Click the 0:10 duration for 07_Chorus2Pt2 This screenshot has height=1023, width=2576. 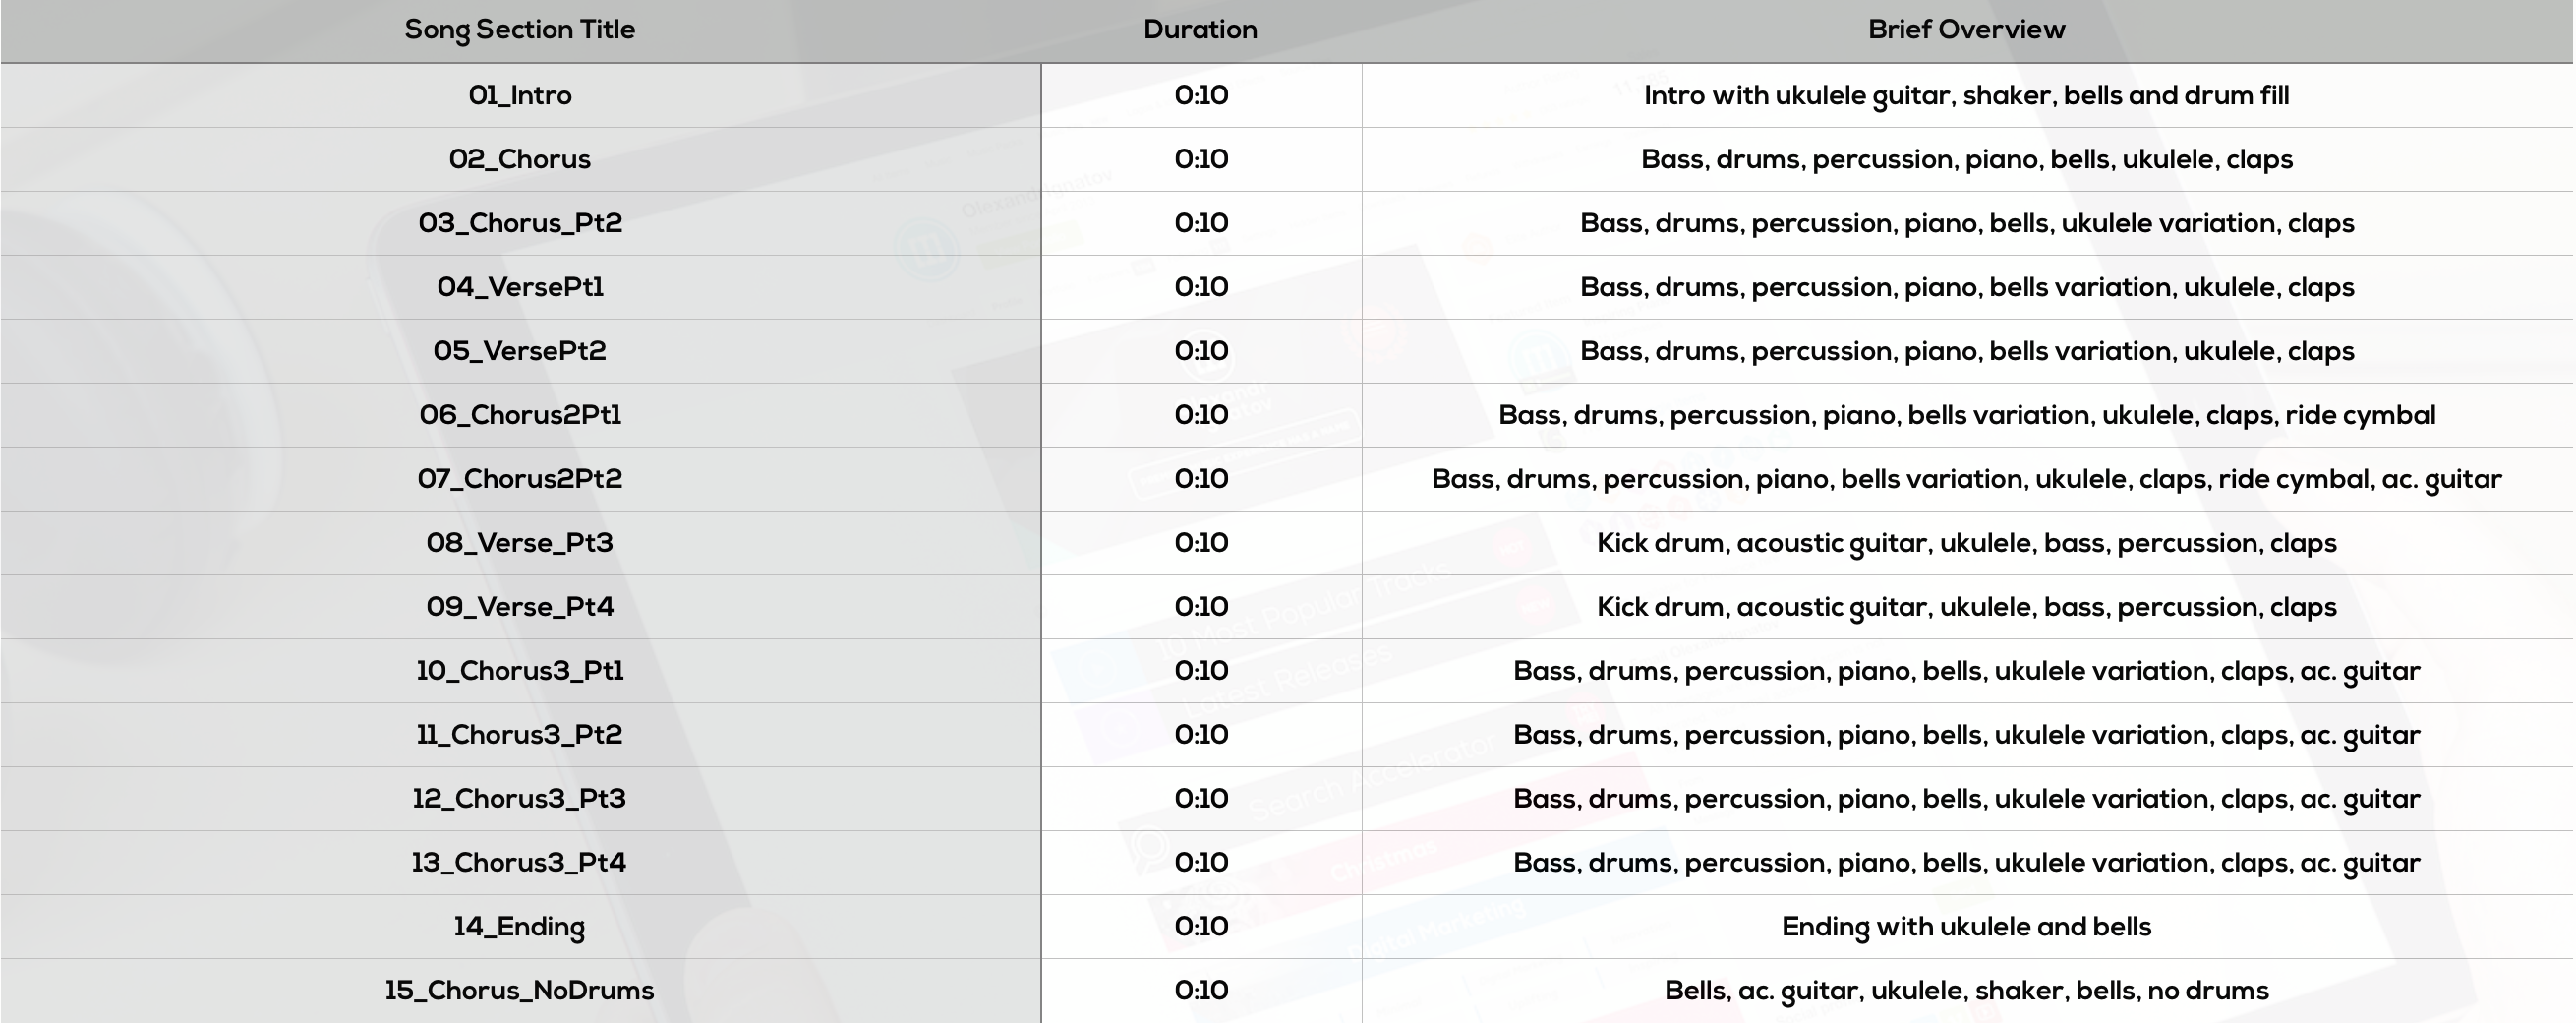click(1201, 479)
